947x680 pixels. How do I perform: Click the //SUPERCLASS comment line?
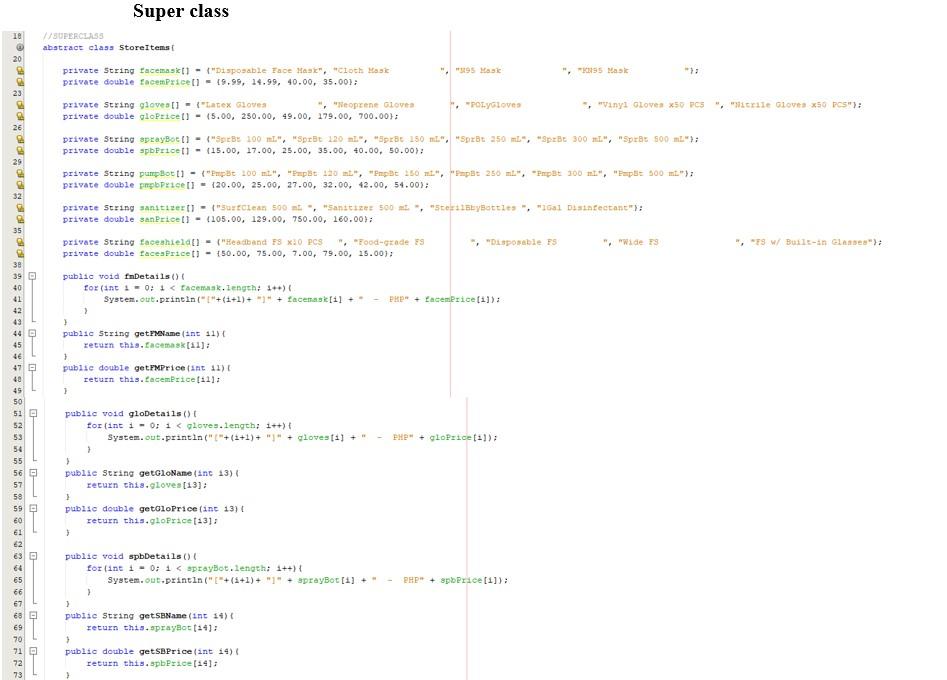[73, 36]
